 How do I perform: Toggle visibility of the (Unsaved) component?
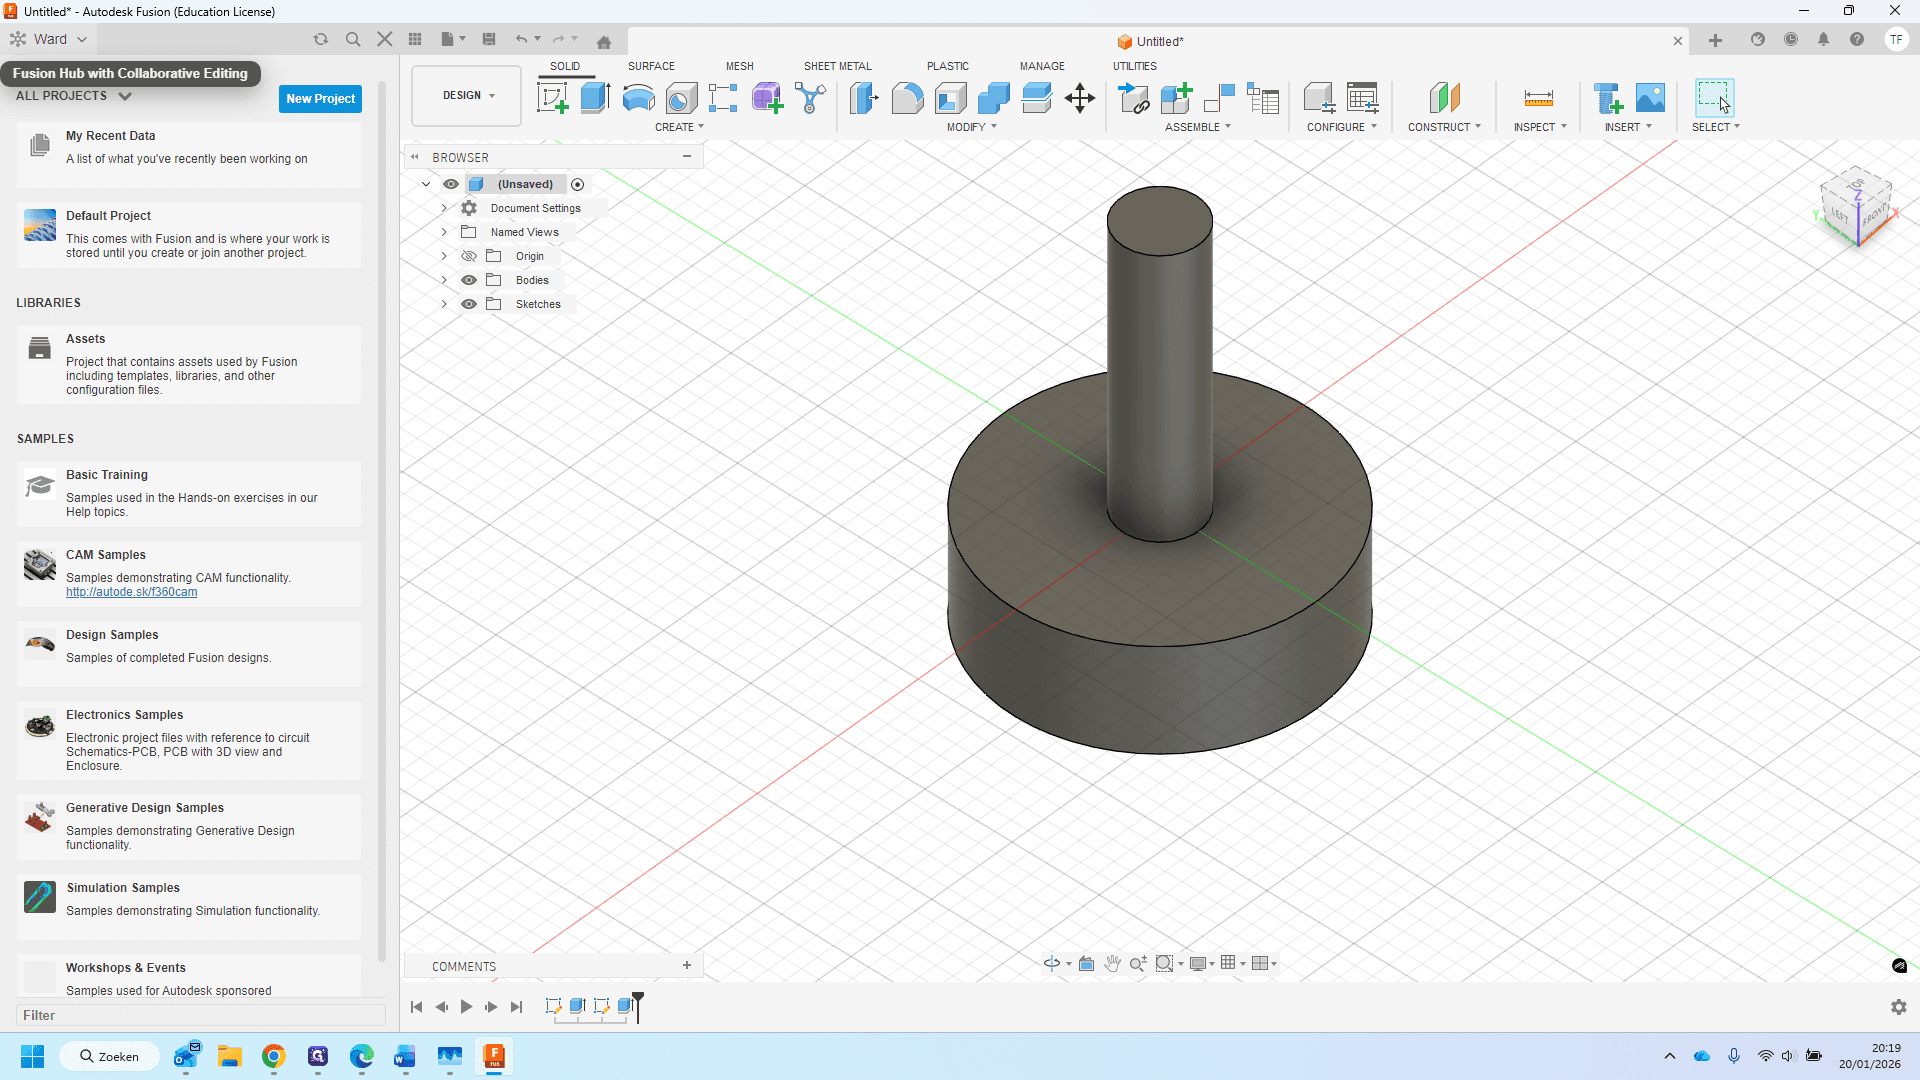click(x=451, y=184)
